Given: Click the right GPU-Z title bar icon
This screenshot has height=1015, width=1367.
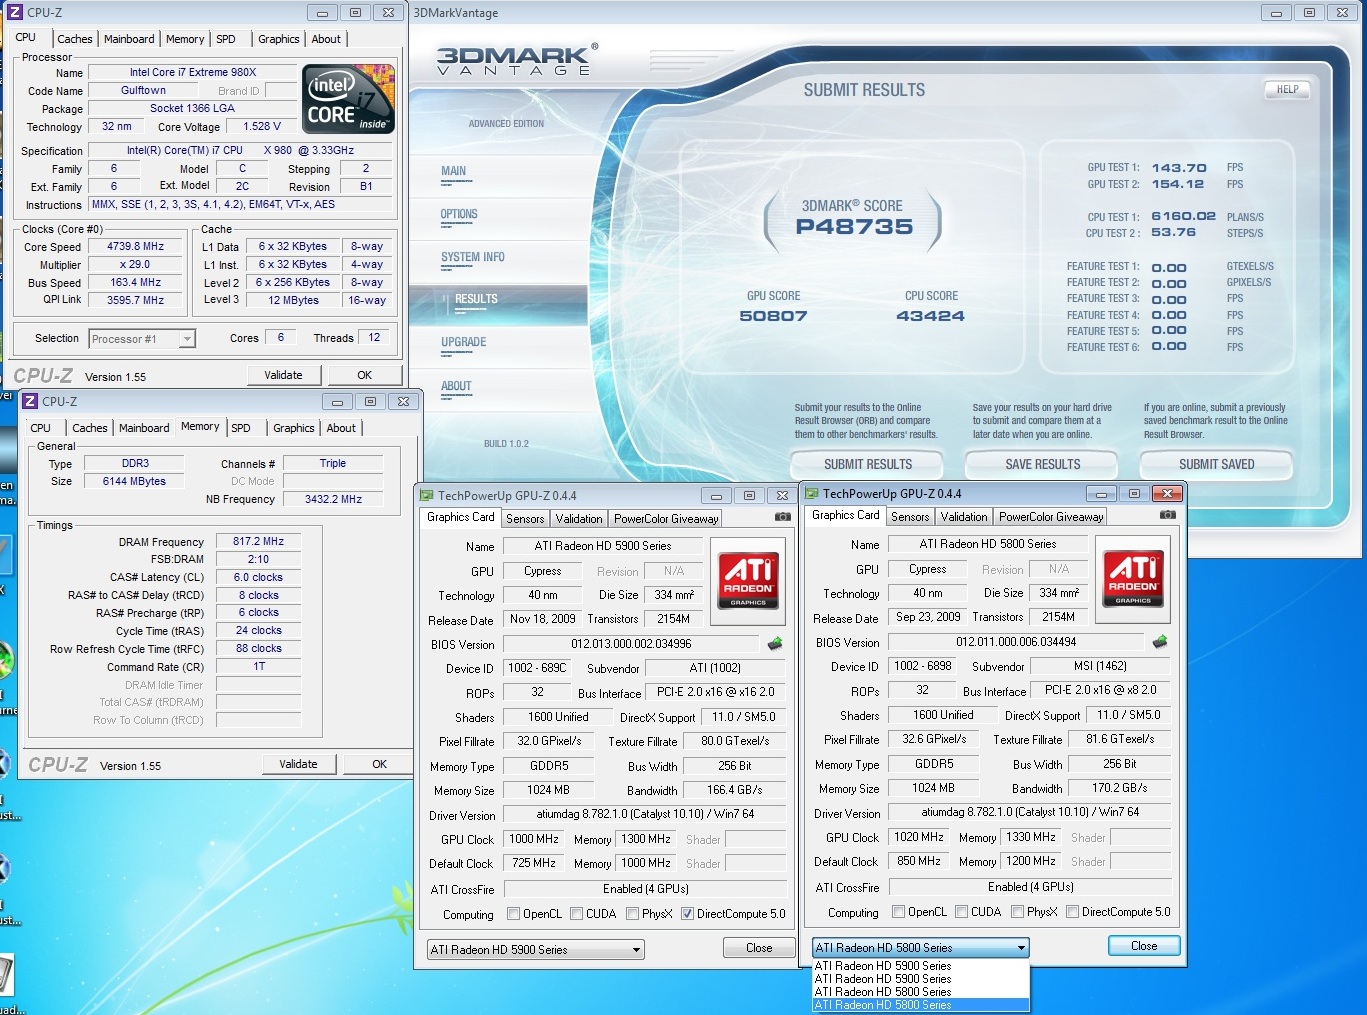Looking at the screenshot, I should point(812,493).
